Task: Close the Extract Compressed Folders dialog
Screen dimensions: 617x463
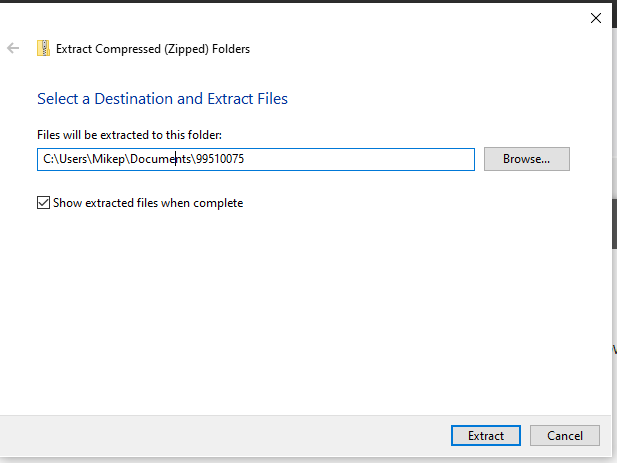Action: (596, 18)
